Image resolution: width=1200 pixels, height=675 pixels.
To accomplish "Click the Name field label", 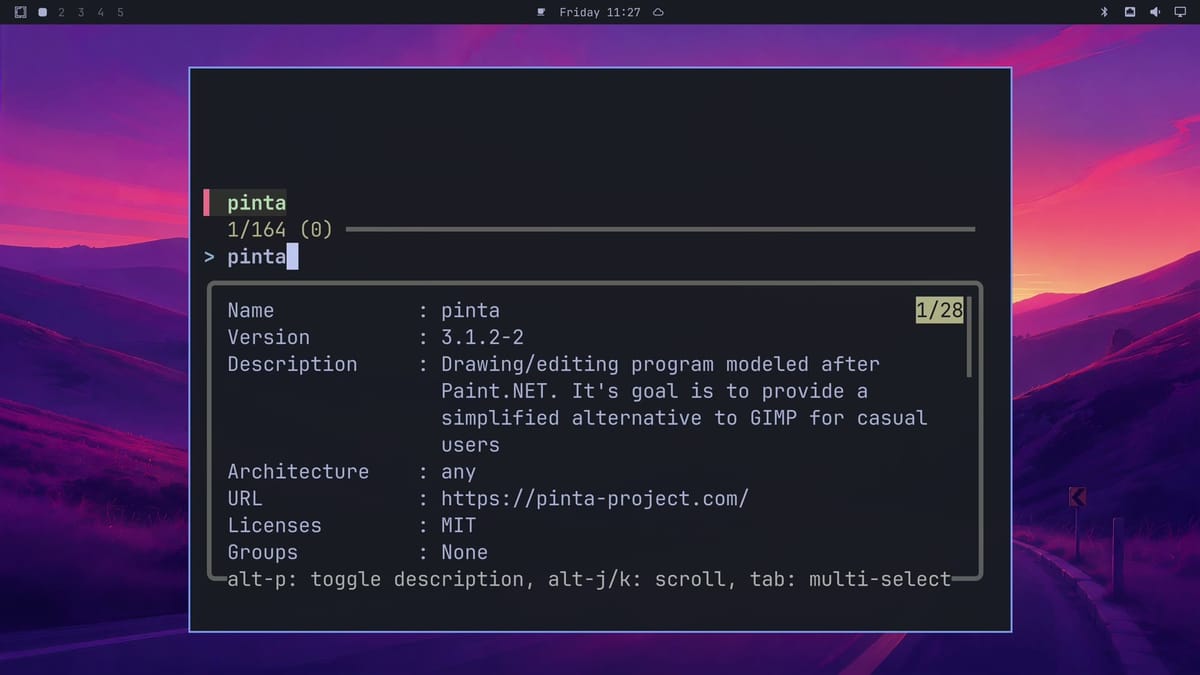I will click(x=251, y=310).
